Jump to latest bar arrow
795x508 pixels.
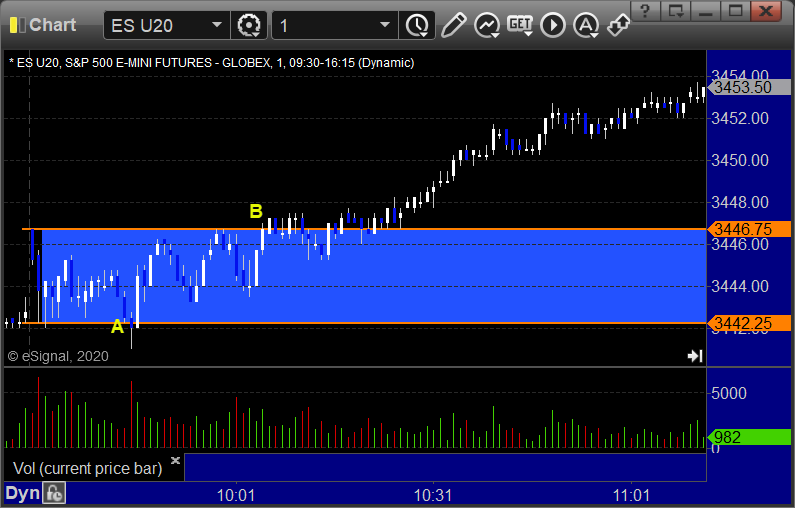pos(695,356)
